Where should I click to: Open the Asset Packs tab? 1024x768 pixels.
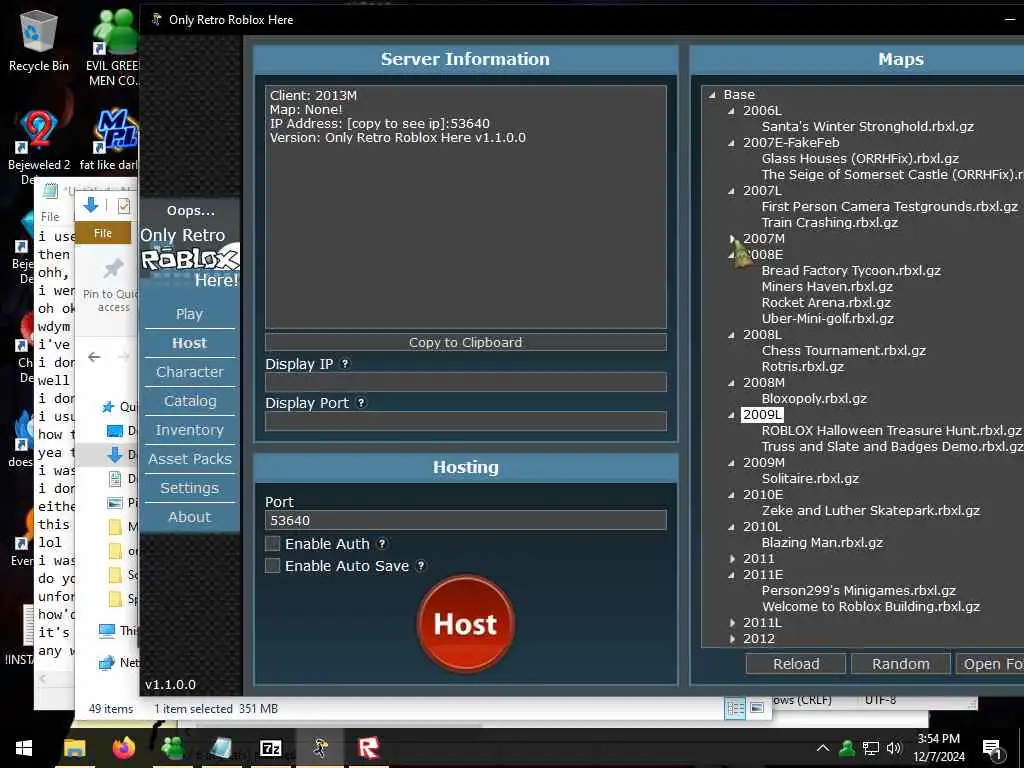pyautogui.click(x=189, y=458)
